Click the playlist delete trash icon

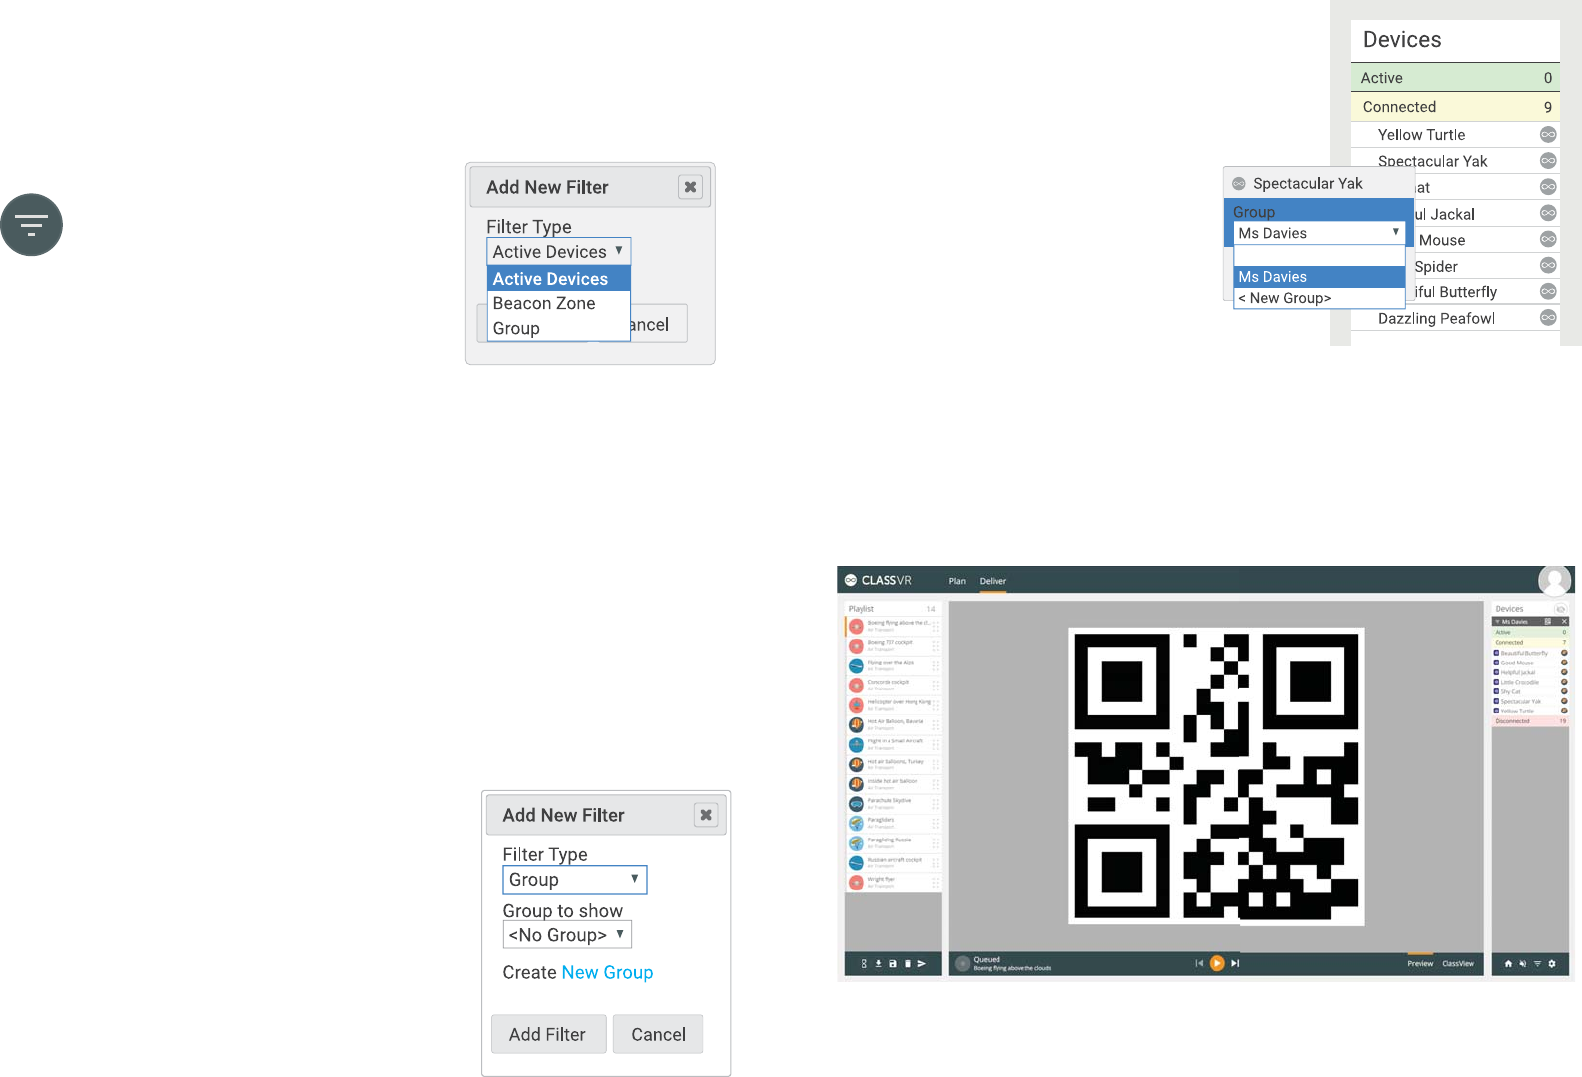pyautogui.click(x=908, y=964)
